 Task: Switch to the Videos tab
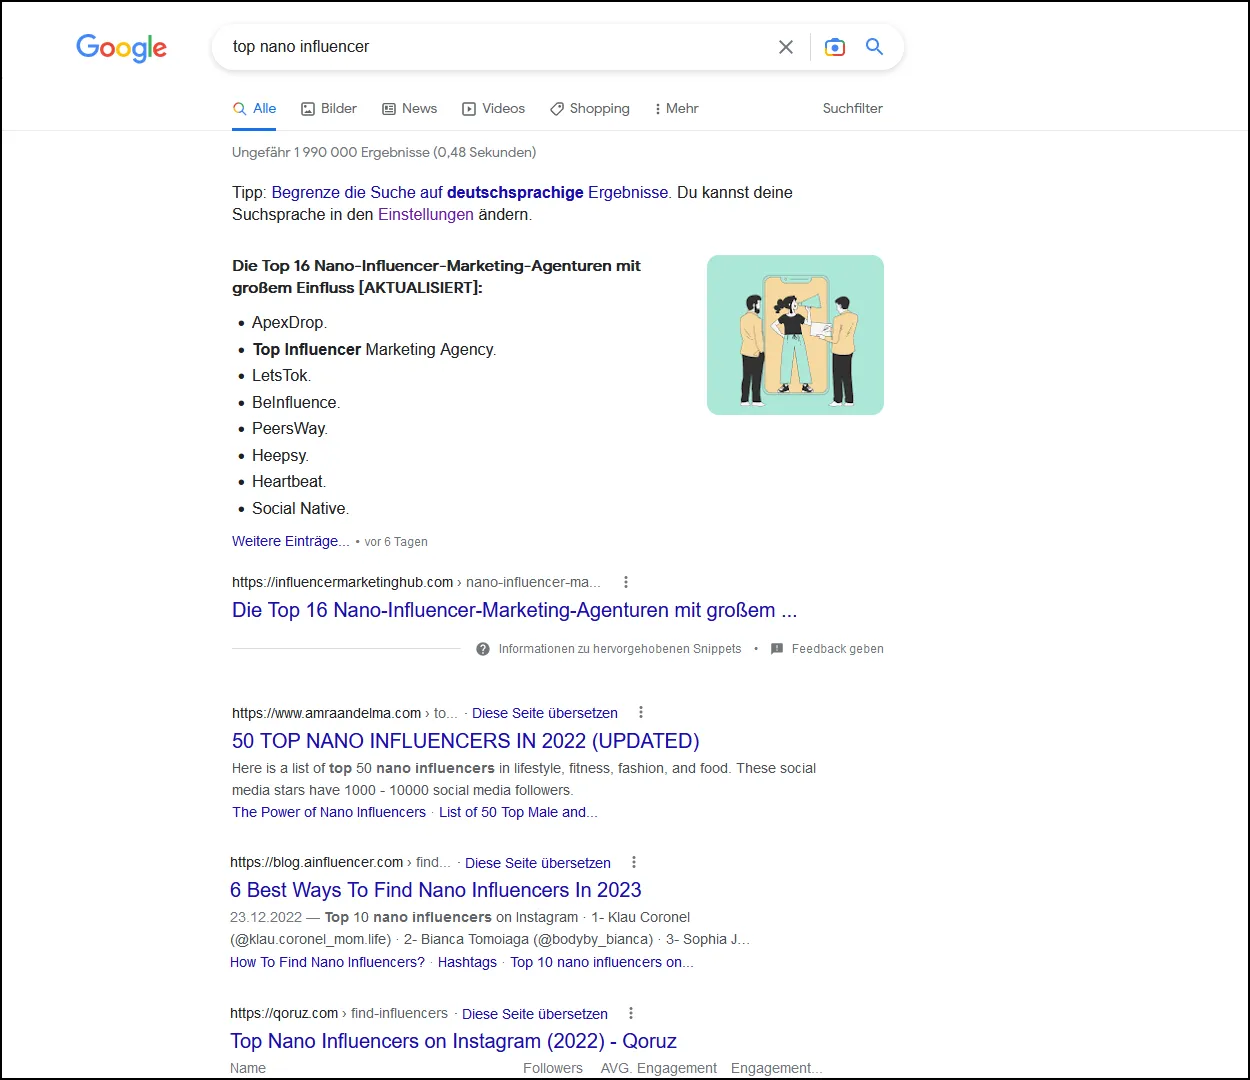[493, 108]
